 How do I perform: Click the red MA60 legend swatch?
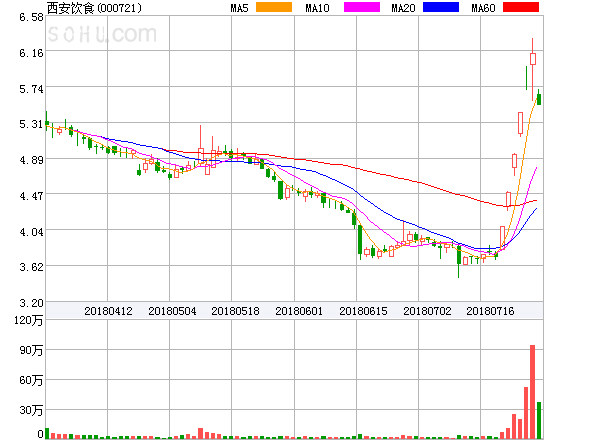pyautogui.click(x=521, y=7)
